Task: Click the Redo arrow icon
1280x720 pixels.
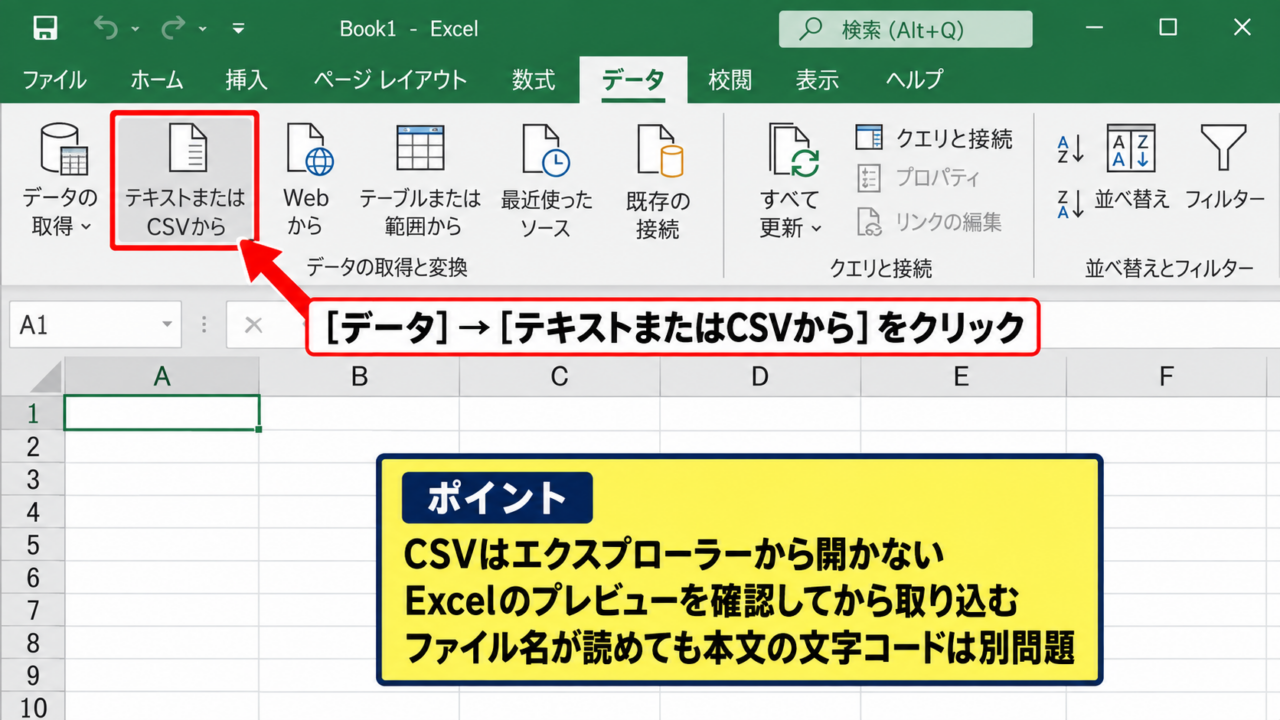Action: click(172, 28)
